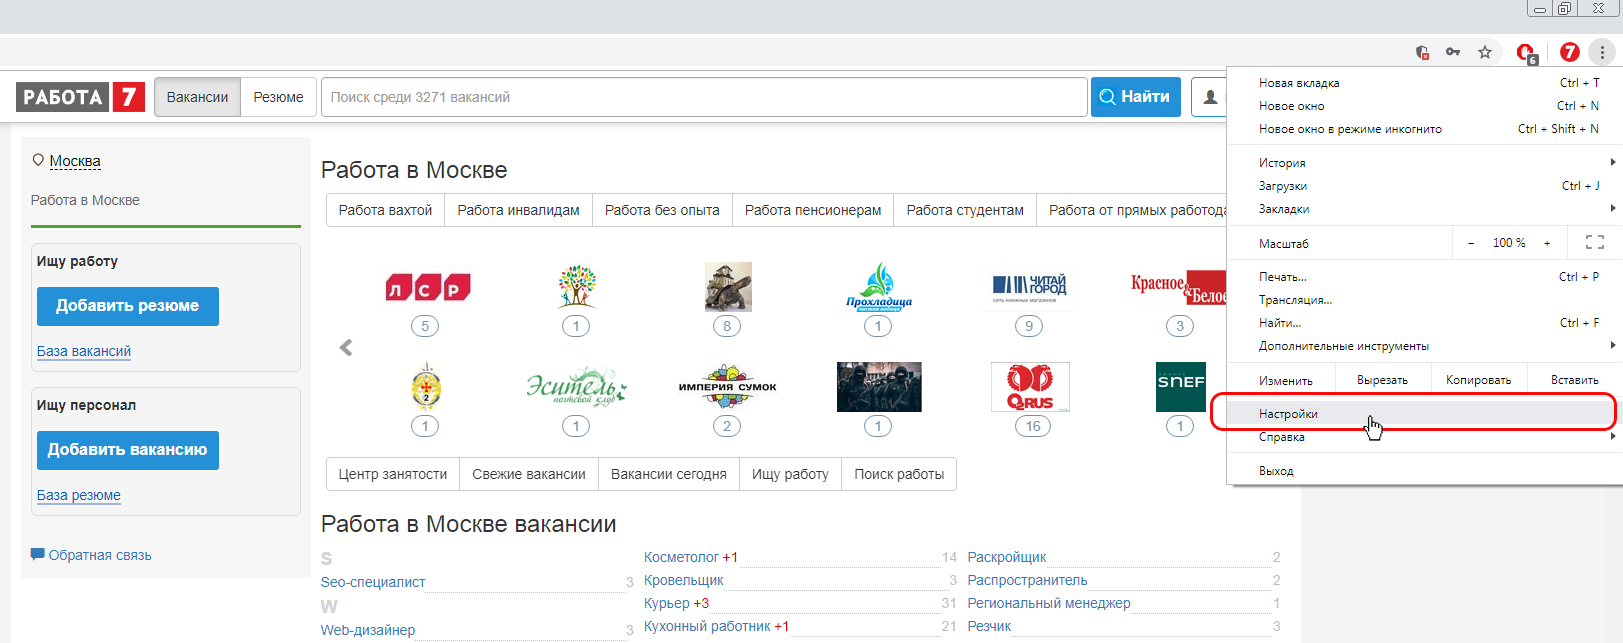This screenshot has height=643, width=1623.
Task: Click the fullscreen icon in the Масштаб row
Action: [1594, 243]
